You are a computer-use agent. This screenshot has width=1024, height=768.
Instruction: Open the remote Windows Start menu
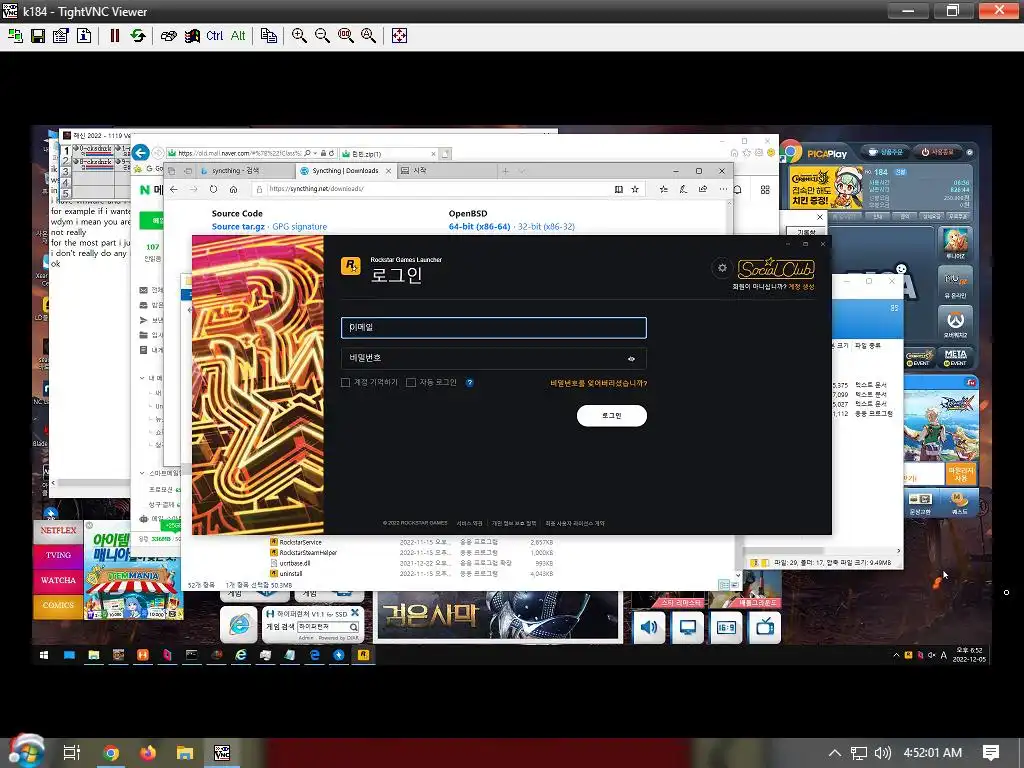[x=44, y=655]
